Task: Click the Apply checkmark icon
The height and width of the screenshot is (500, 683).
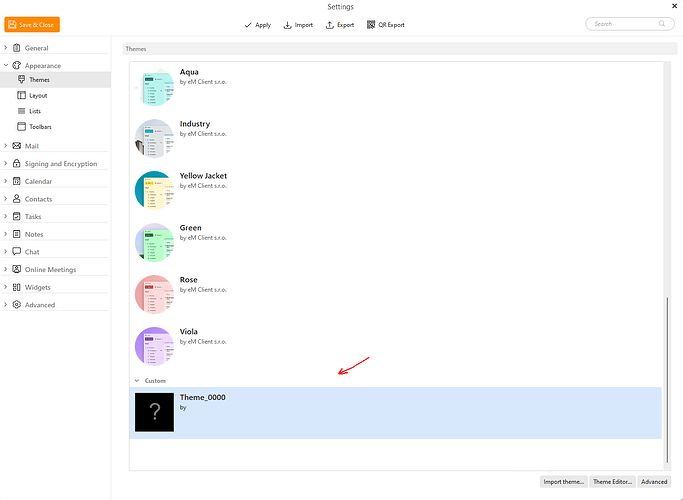Action: [248, 24]
